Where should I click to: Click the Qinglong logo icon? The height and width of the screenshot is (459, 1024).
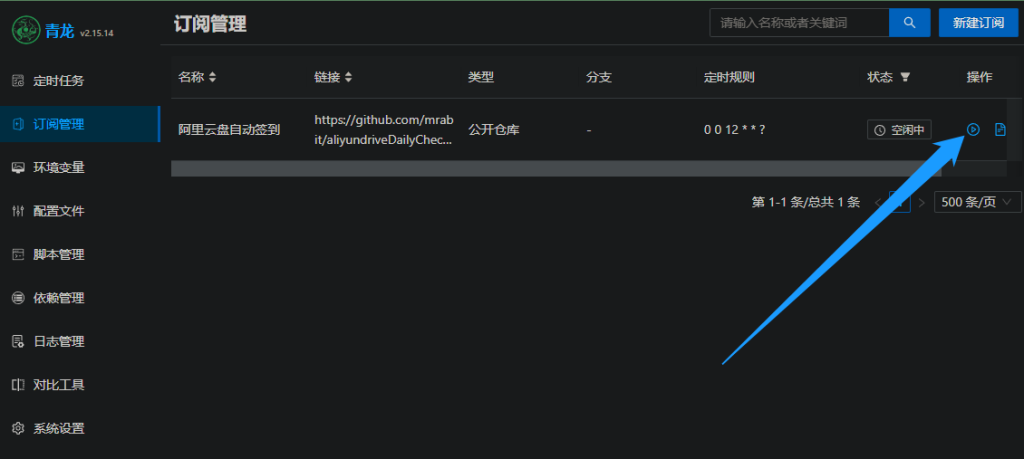click(25, 29)
